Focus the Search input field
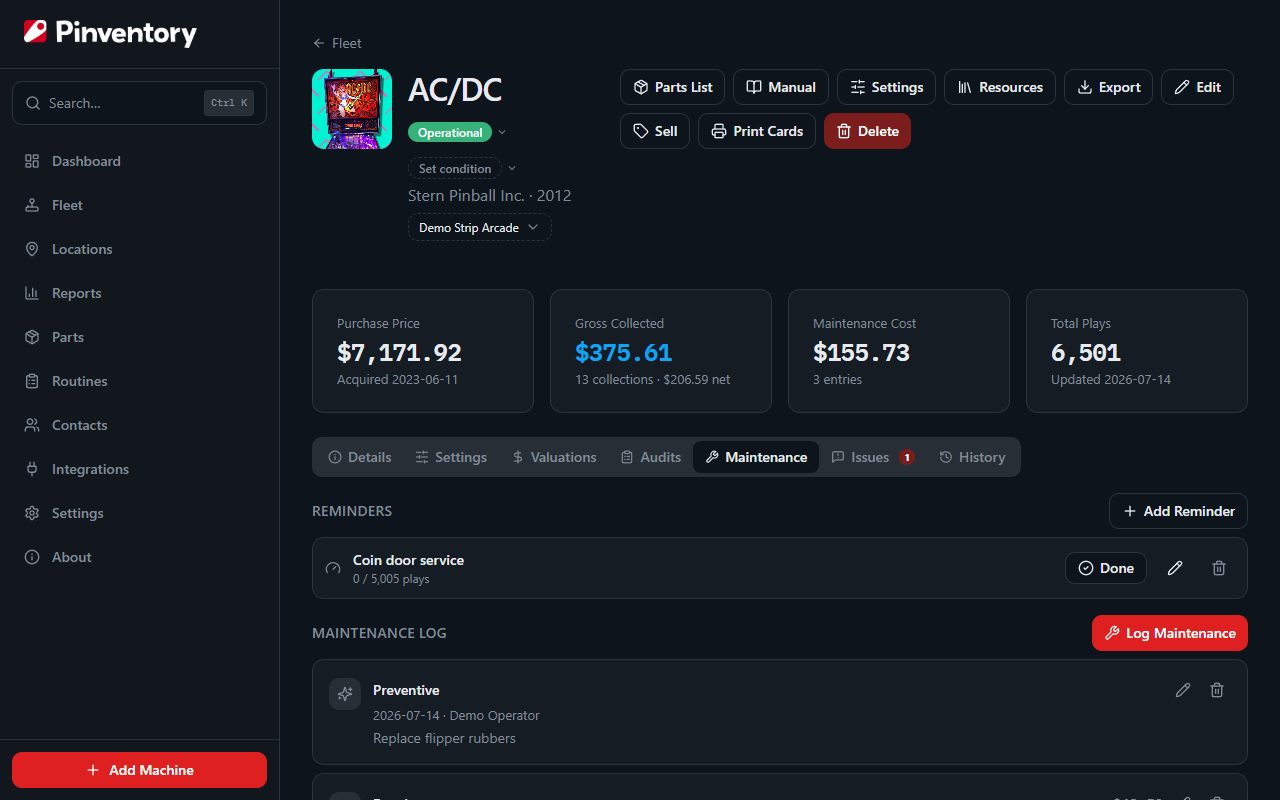The height and width of the screenshot is (800, 1280). coord(139,103)
